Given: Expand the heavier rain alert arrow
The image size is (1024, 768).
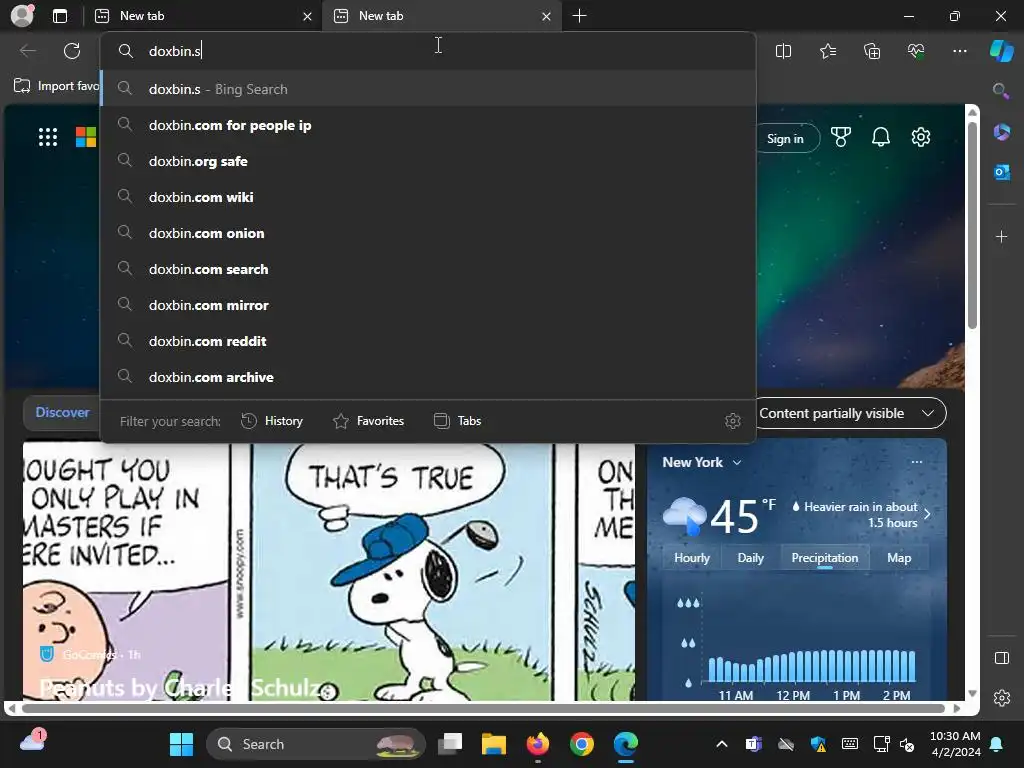Looking at the screenshot, I should pos(927,514).
